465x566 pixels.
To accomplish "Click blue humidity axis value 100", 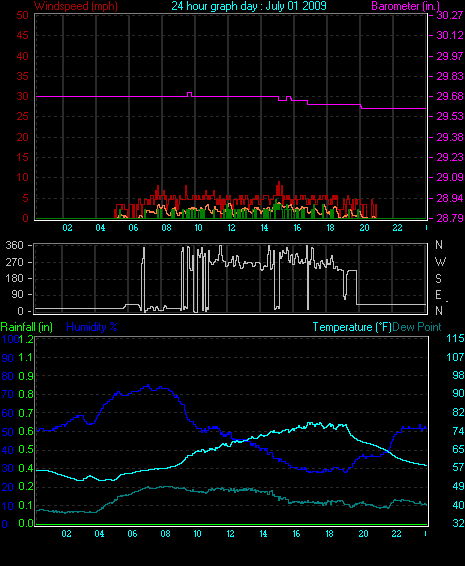I will pyautogui.click(x=10, y=339).
